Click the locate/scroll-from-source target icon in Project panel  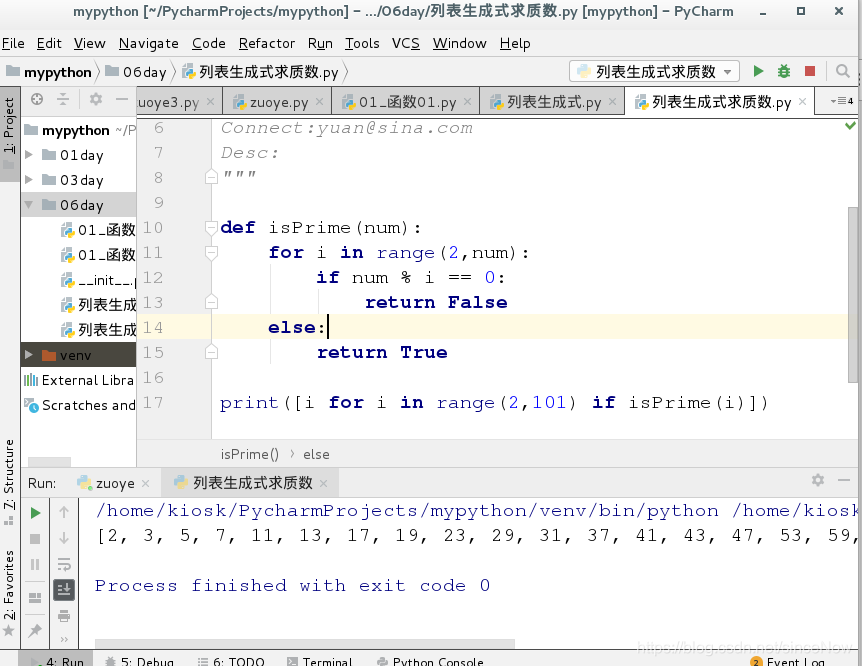pyautogui.click(x=37, y=99)
